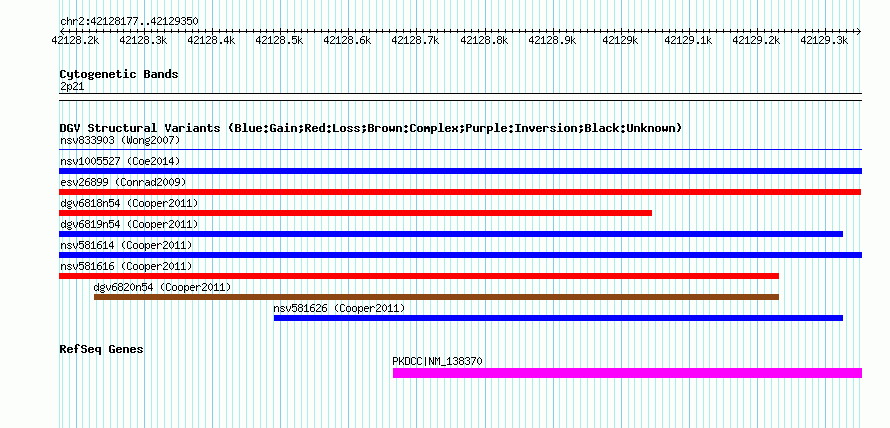Click the nsv833903 (Wong2007) variant label
This screenshot has height=428, width=890.
coord(120,140)
